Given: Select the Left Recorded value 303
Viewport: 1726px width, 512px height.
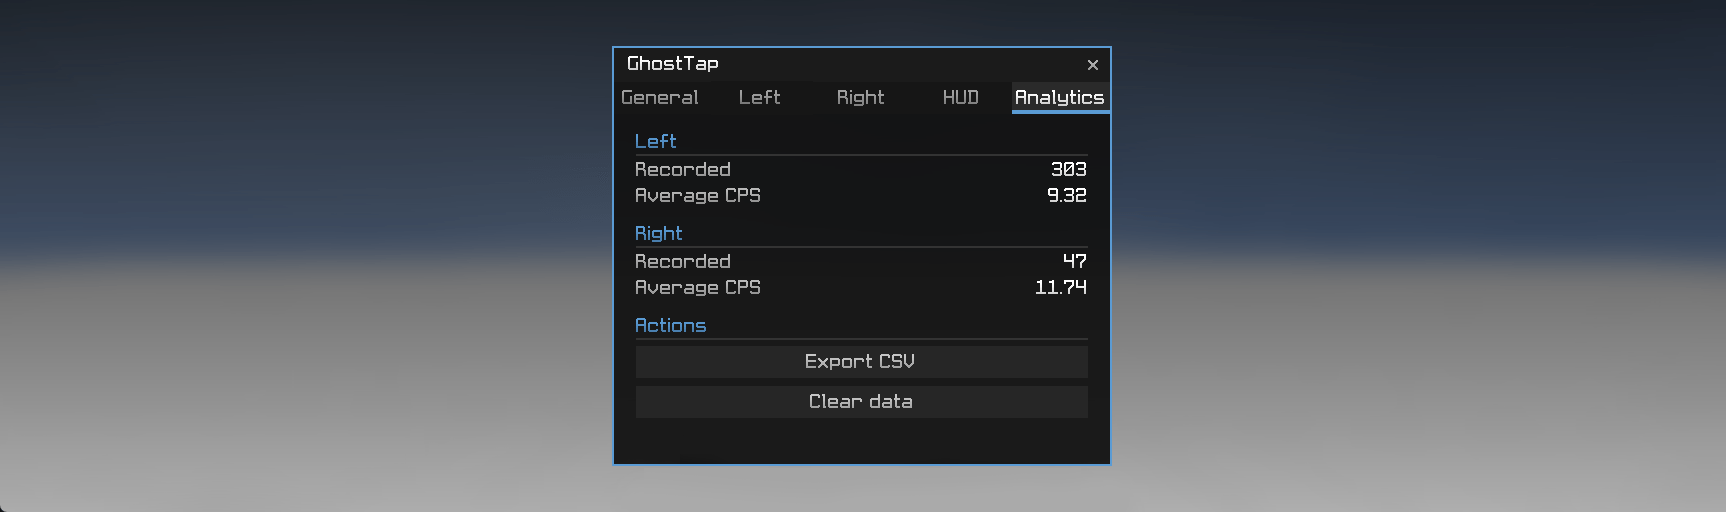Looking at the screenshot, I should click(1069, 169).
